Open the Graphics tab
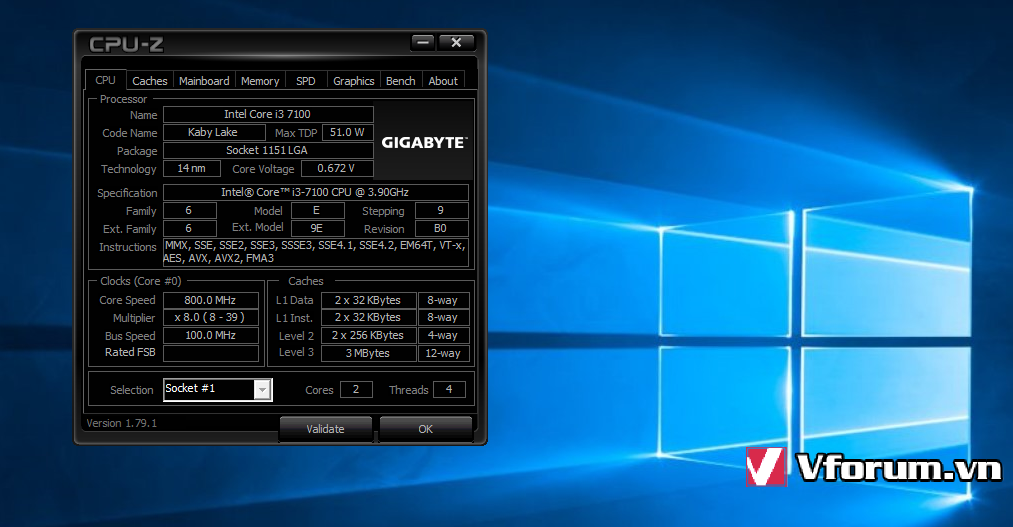The width and height of the screenshot is (1013, 527). tap(353, 81)
